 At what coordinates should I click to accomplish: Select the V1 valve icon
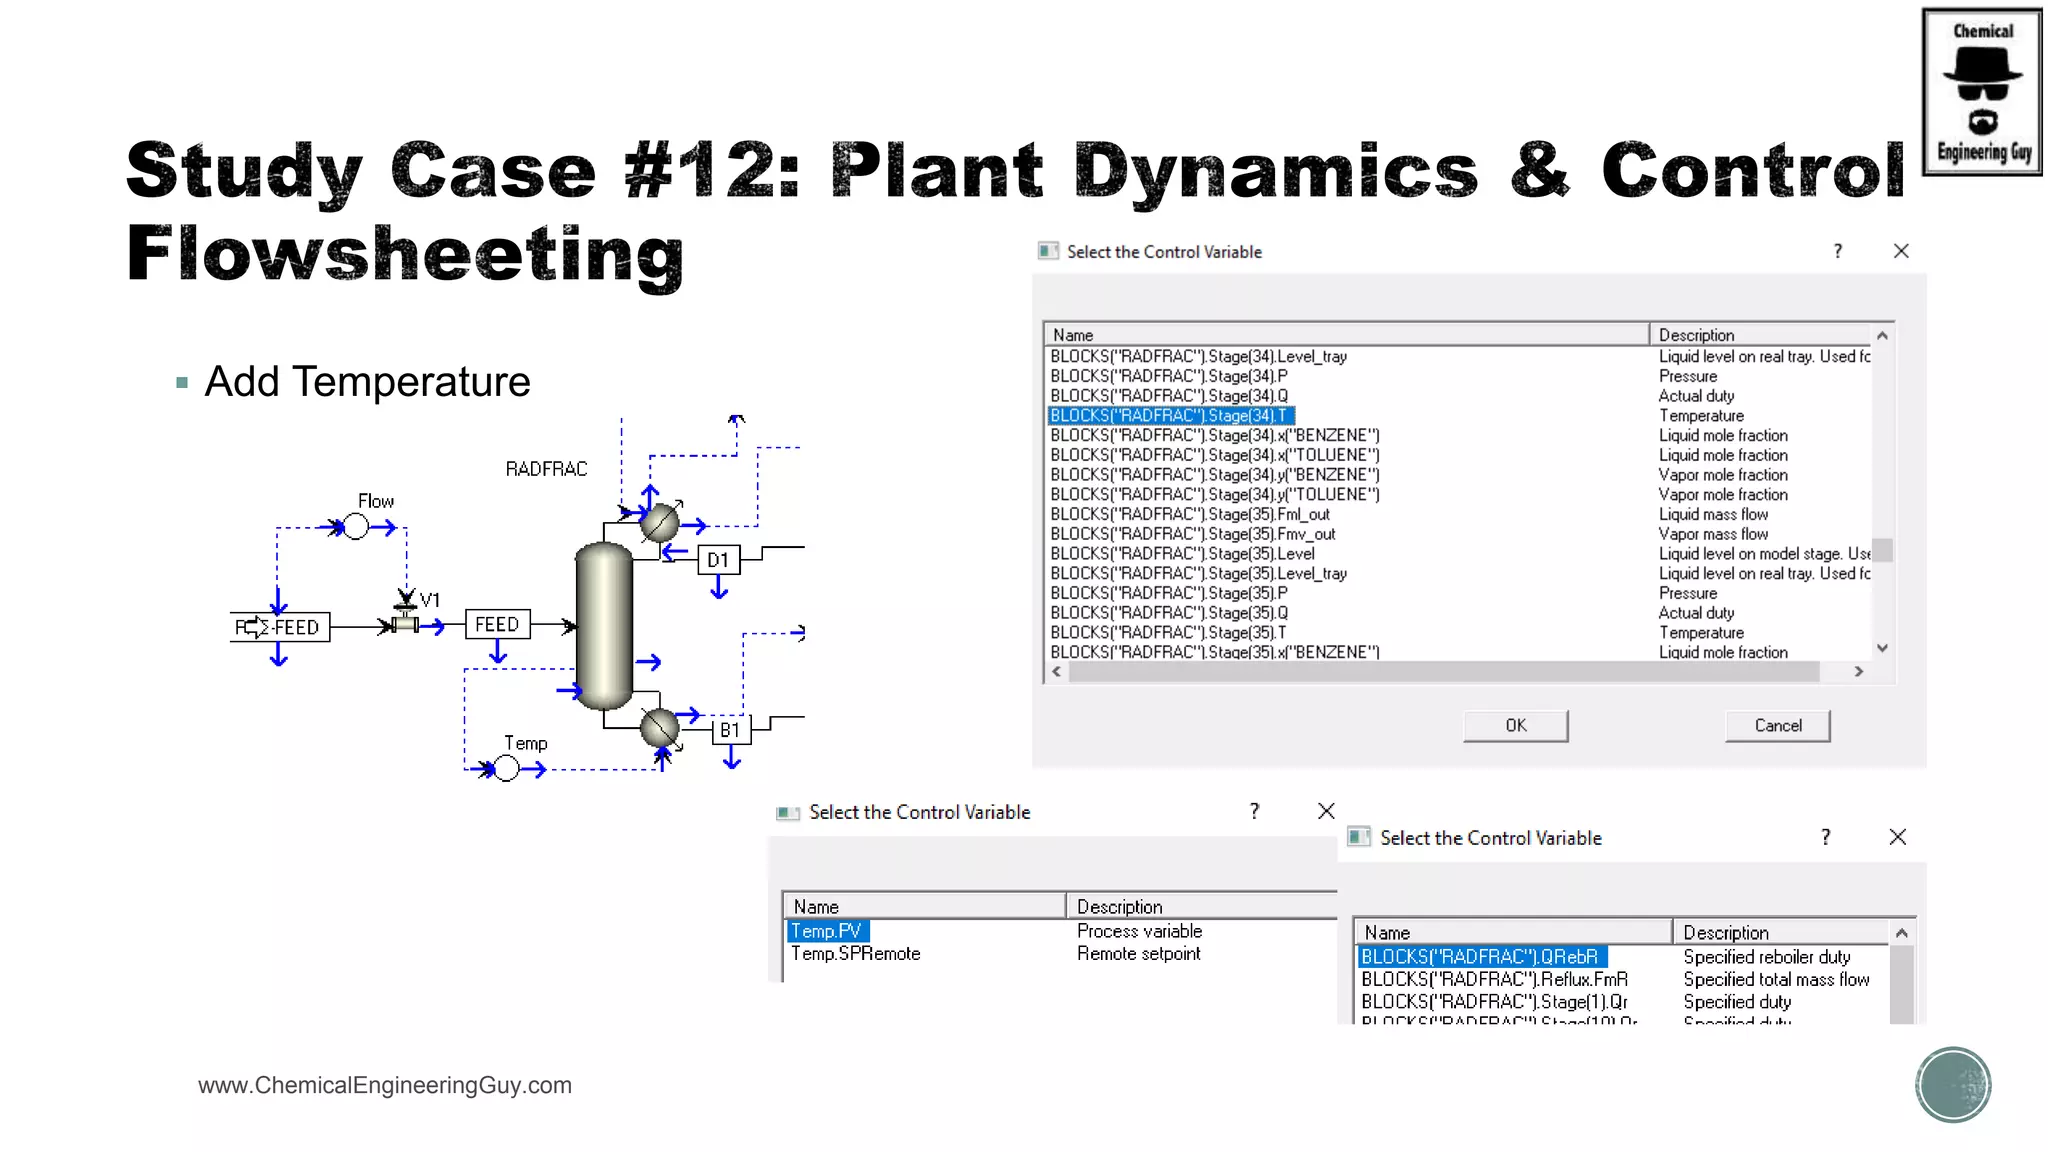pos(405,622)
